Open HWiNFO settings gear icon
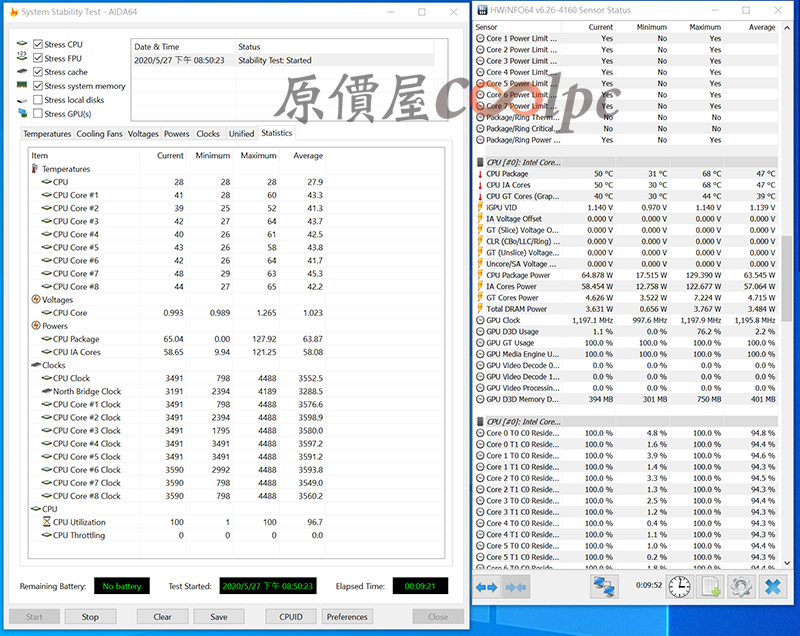The width and height of the screenshot is (800, 636). [741, 587]
